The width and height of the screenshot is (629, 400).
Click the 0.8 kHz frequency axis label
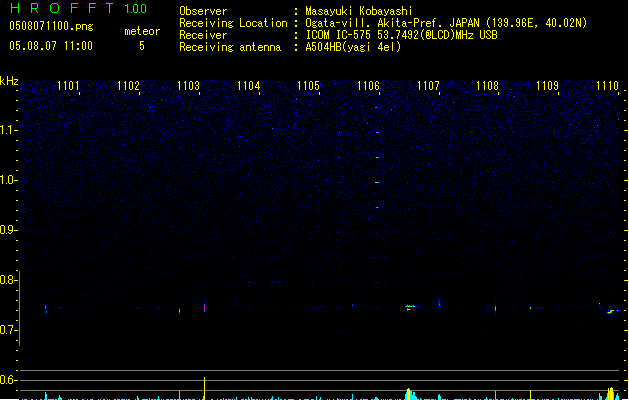pos(8,280)
